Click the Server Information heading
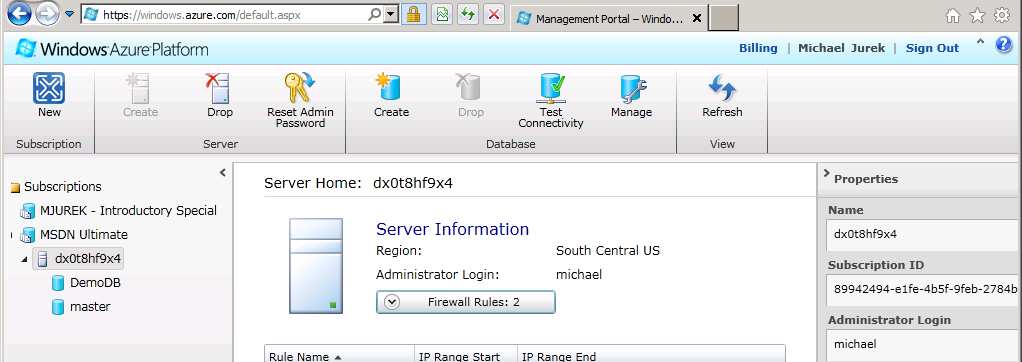1022x362 pixels. click(452, 229)
